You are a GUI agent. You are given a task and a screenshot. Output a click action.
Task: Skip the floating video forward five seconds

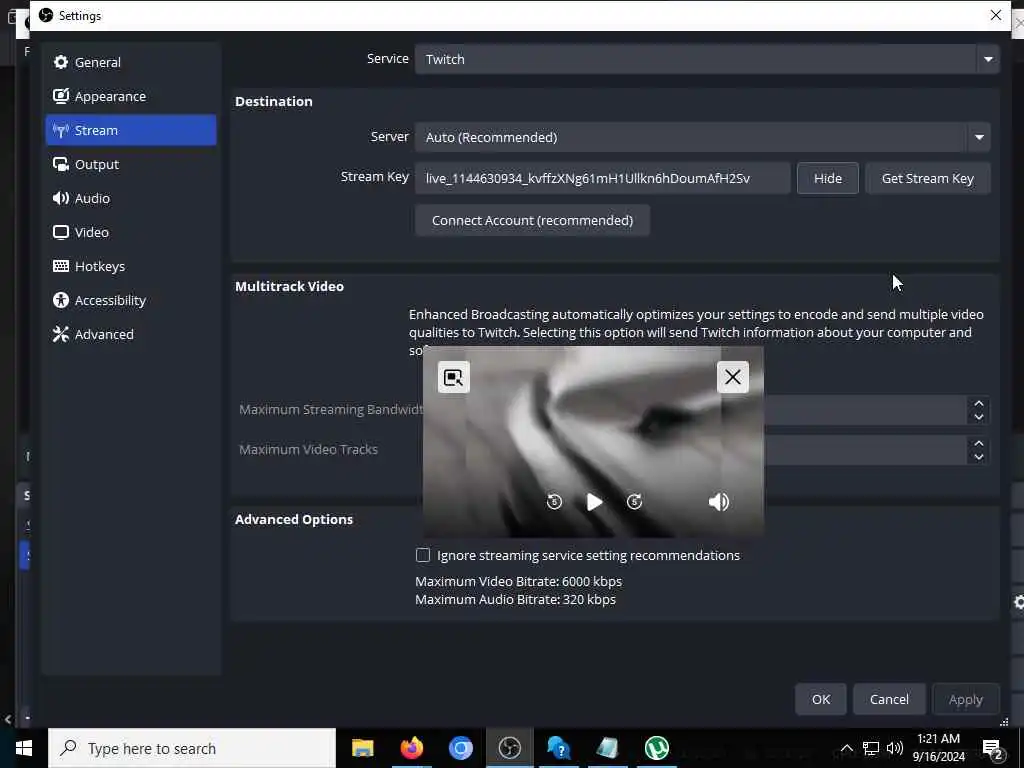pyautogui.click(x=634, y=502)
